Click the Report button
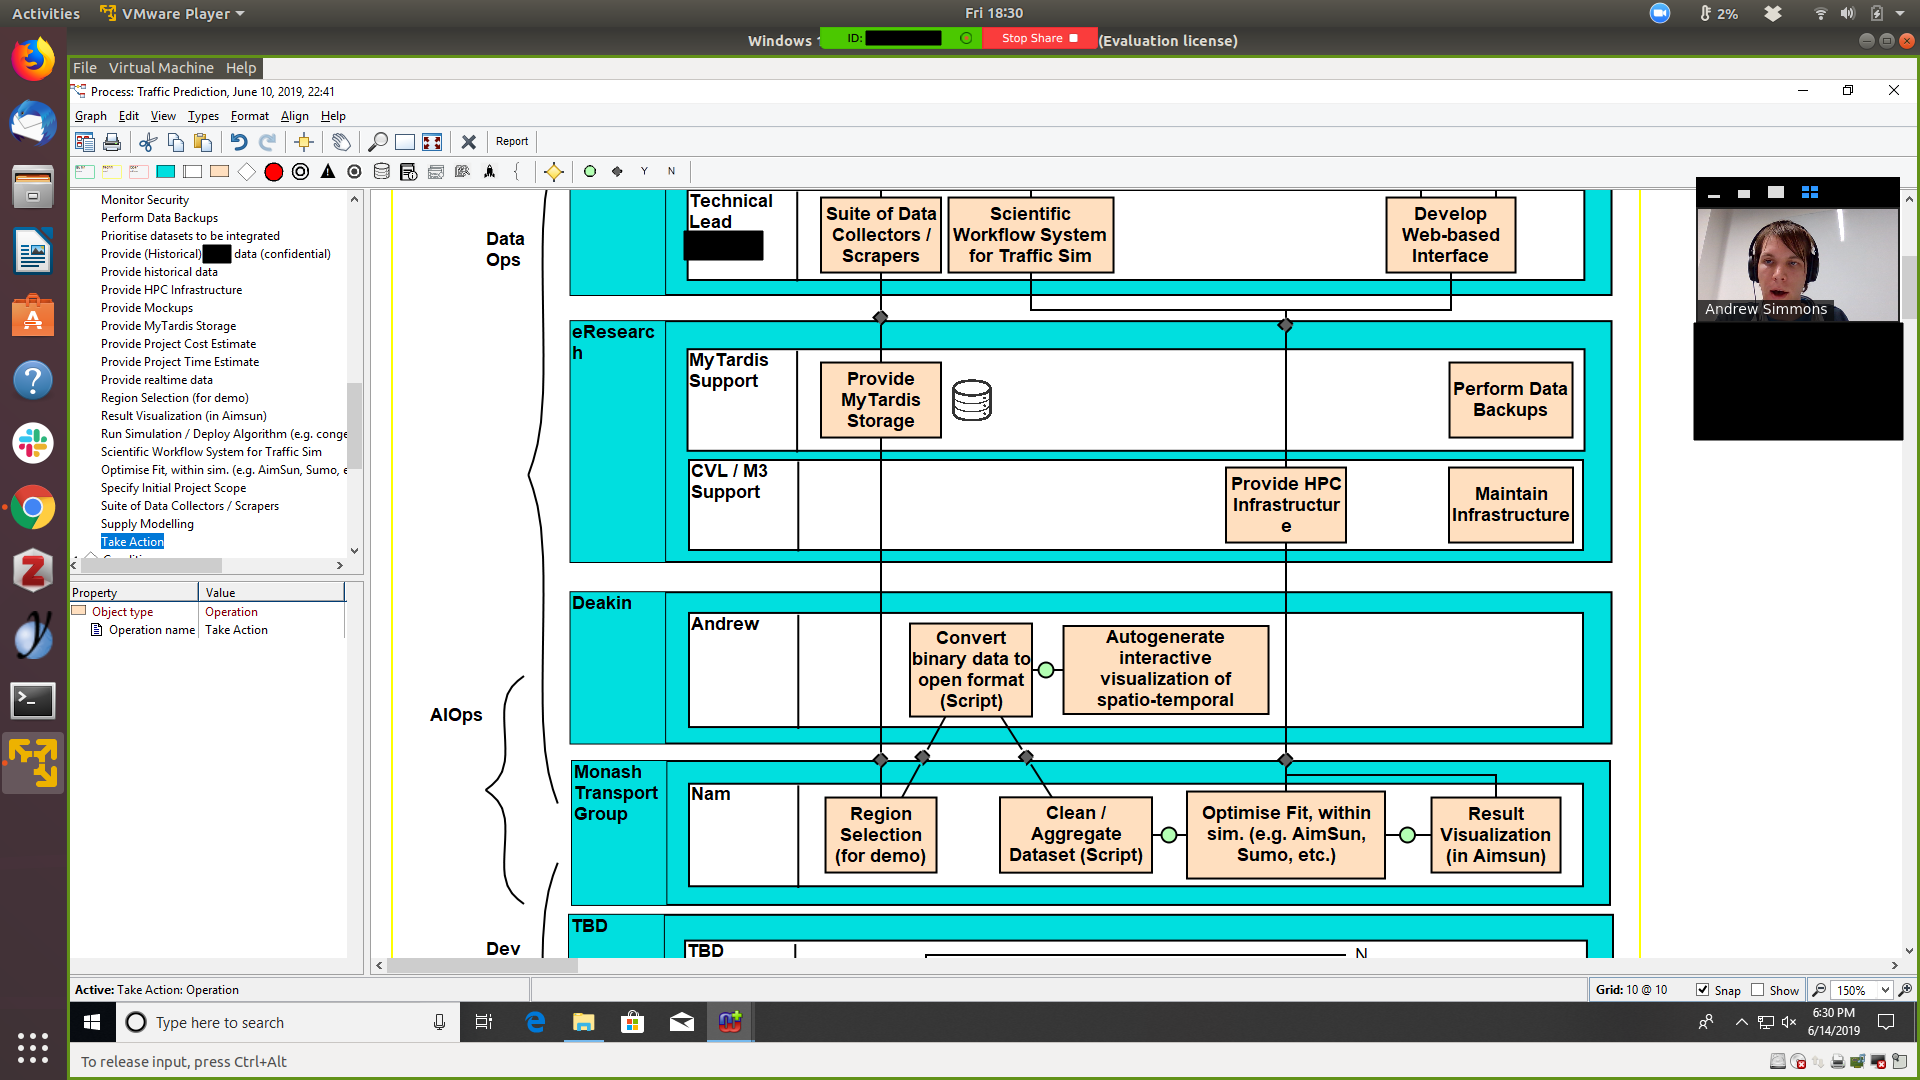The image size is (1920, 1080). [512, 141]
